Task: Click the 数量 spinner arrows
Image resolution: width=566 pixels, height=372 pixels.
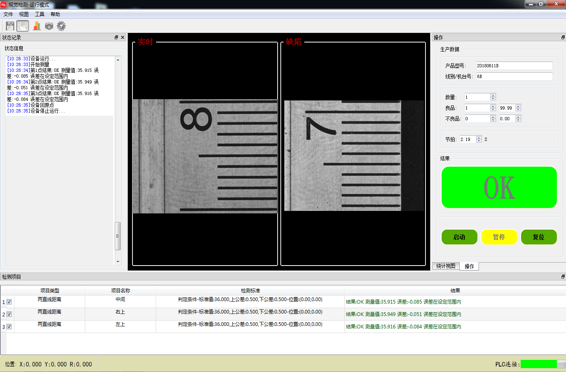Action: click(x=493, y=97)
